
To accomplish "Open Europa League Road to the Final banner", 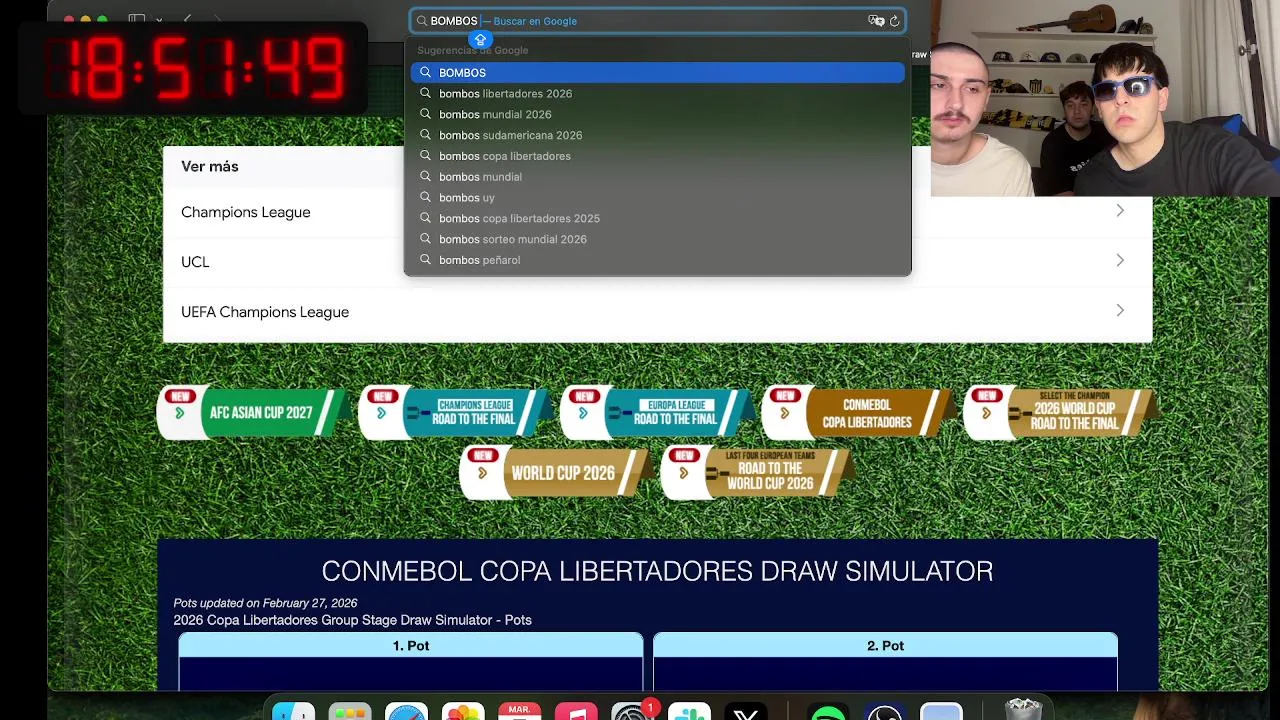I will [656, 412].
